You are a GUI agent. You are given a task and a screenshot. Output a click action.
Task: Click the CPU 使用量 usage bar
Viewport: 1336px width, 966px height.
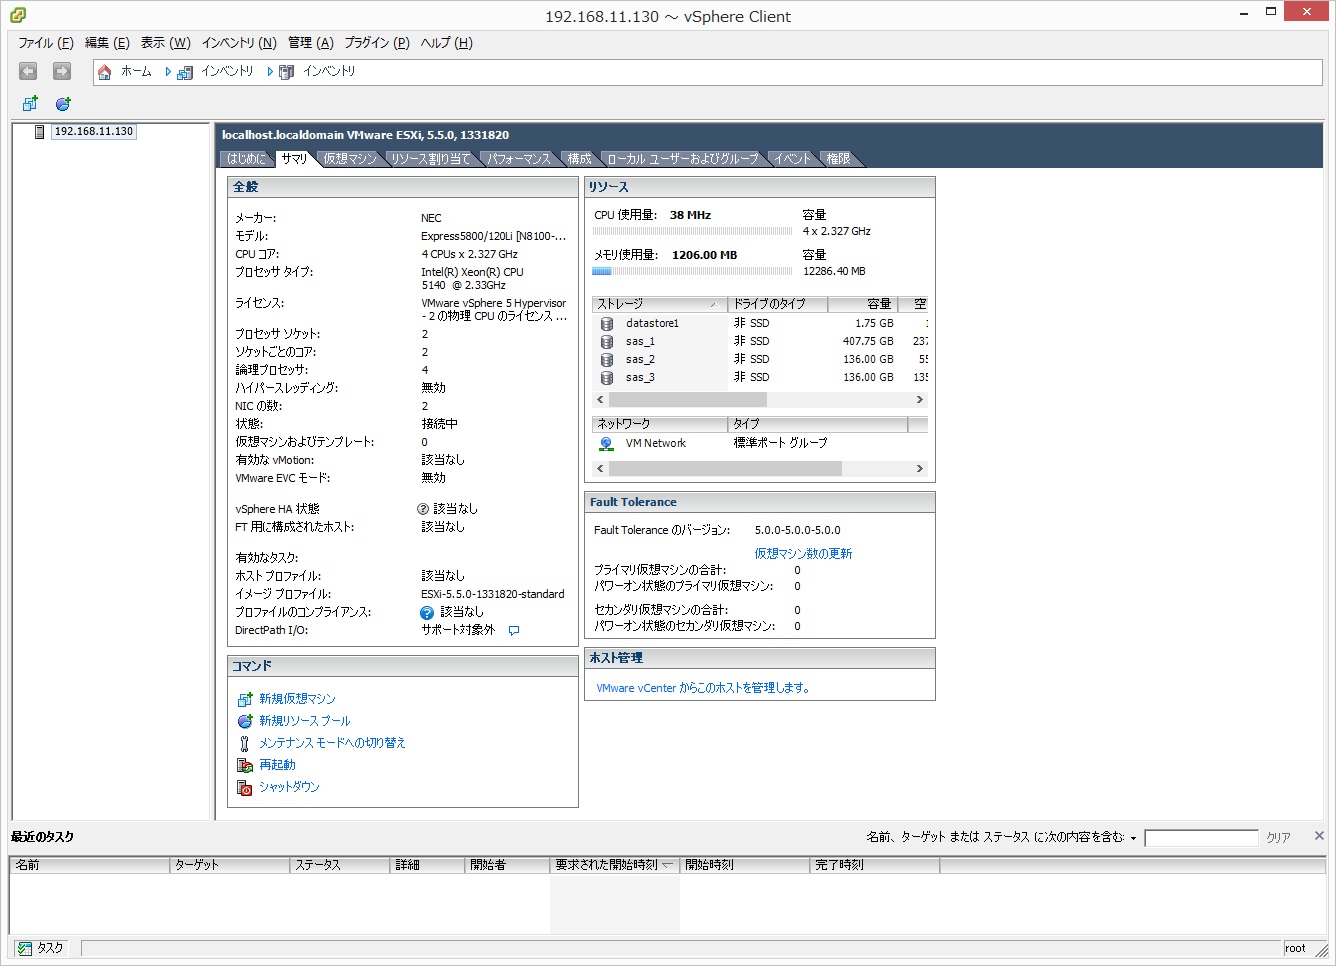692,231
